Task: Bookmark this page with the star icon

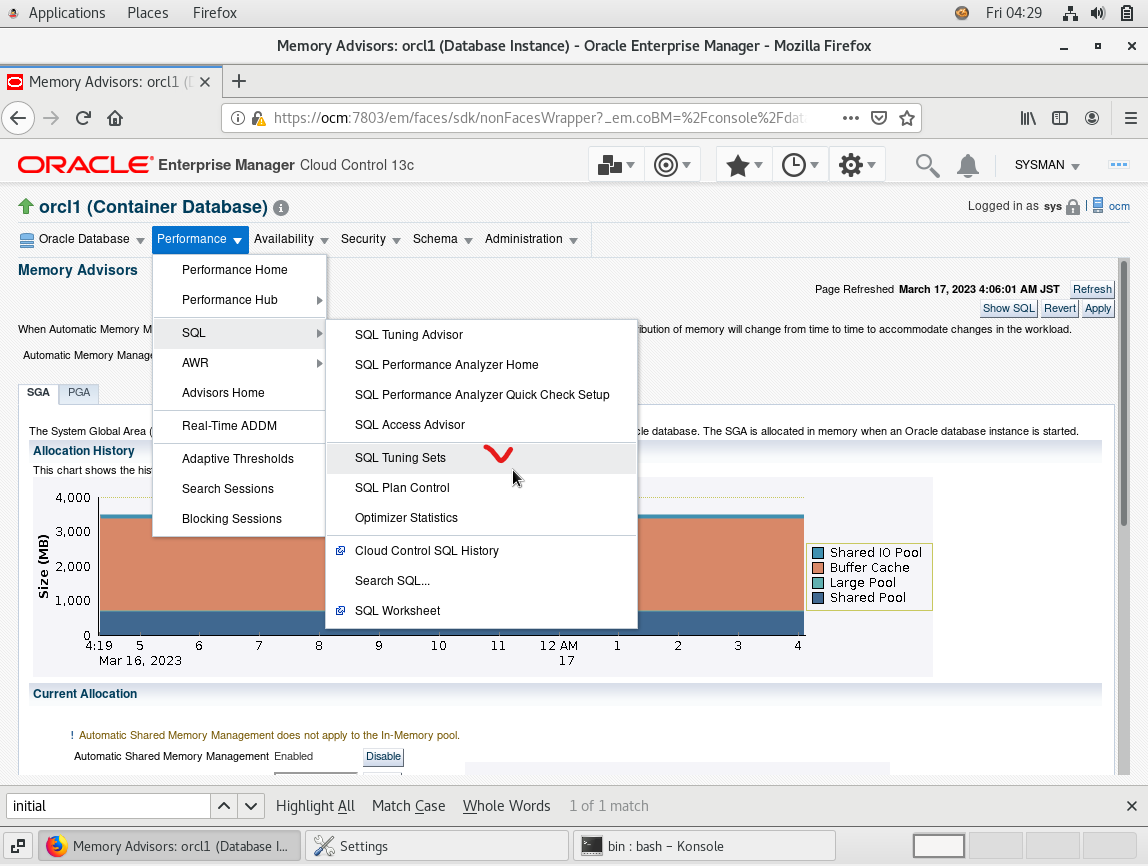Action: point(907,118)
